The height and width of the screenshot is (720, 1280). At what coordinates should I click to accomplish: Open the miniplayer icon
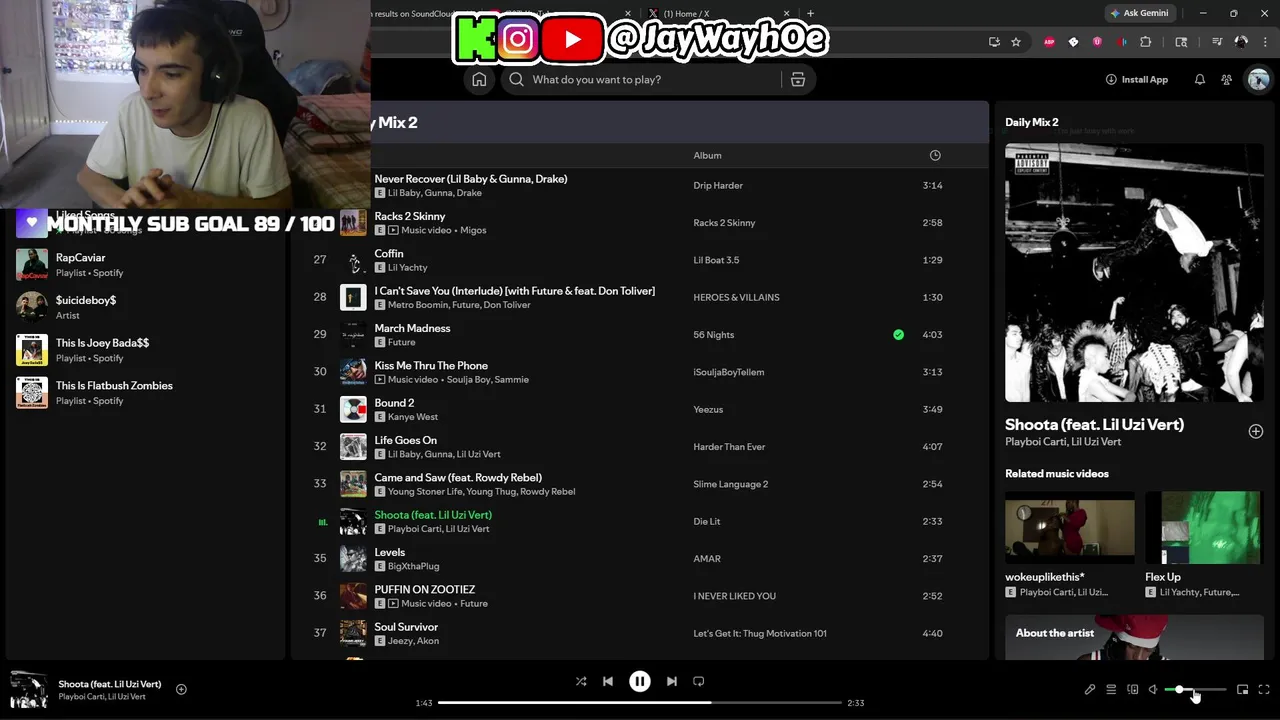pyautogui.click(x=1243, y=689)
